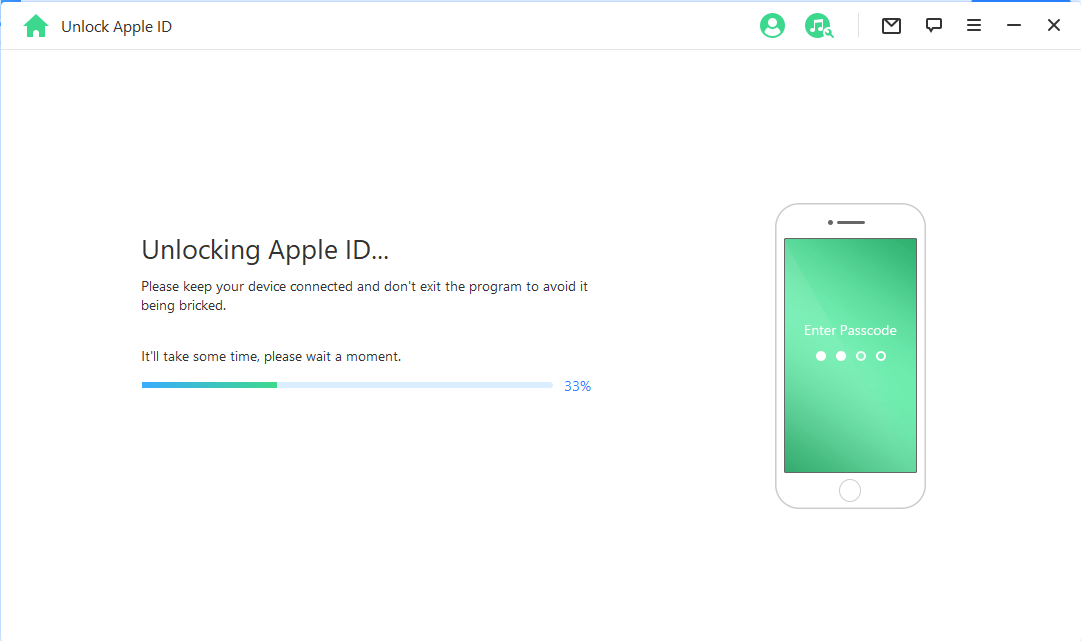Click the green Home icon
1081x641 pixels.
click(36, 25)
